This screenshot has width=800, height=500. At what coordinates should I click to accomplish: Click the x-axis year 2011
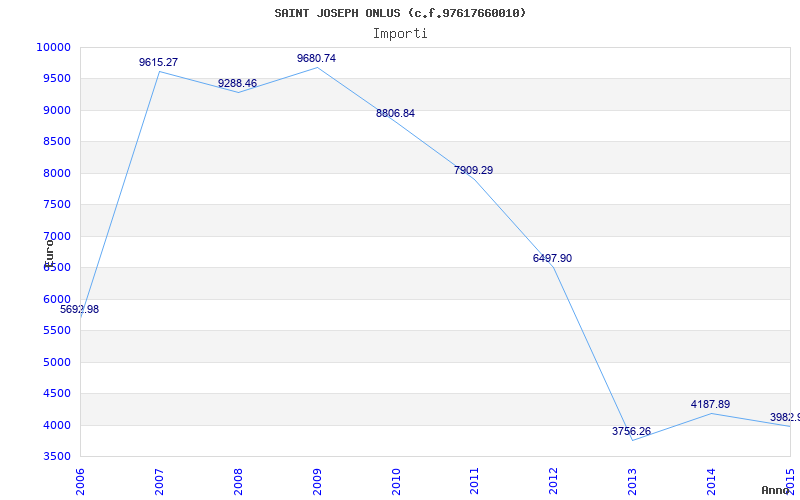coord(474,481)
